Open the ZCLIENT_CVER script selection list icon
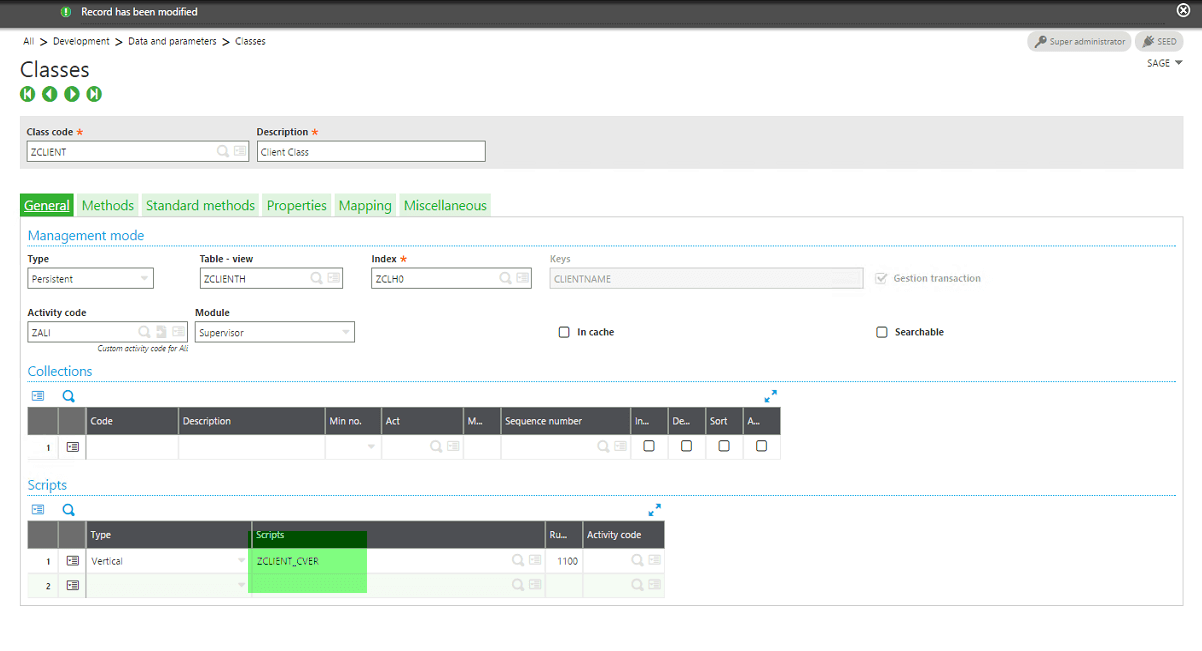This screenshot has width=1202, height=651. pyautogui.click(x=535, y=561)
